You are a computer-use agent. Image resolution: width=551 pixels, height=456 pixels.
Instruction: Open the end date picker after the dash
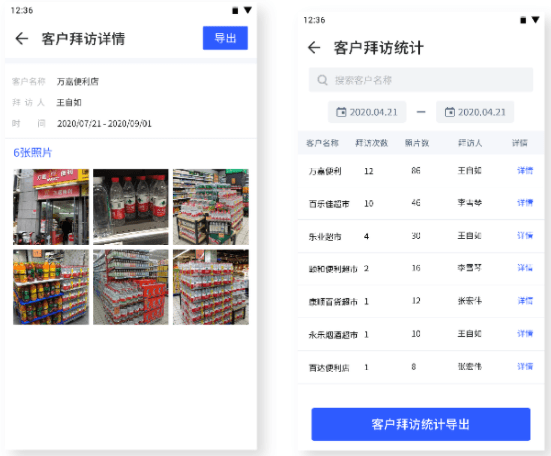[475, 112]
